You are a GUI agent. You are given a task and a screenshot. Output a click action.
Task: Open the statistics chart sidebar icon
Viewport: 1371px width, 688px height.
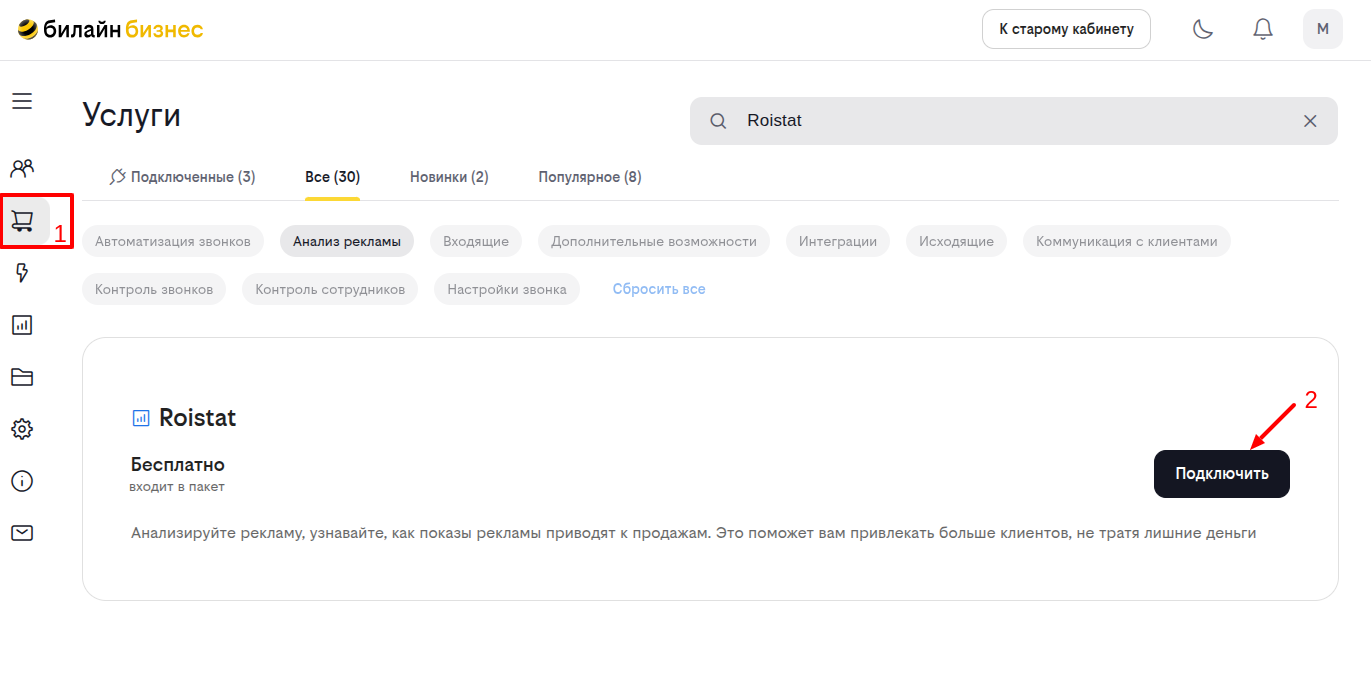coord(22,325)
